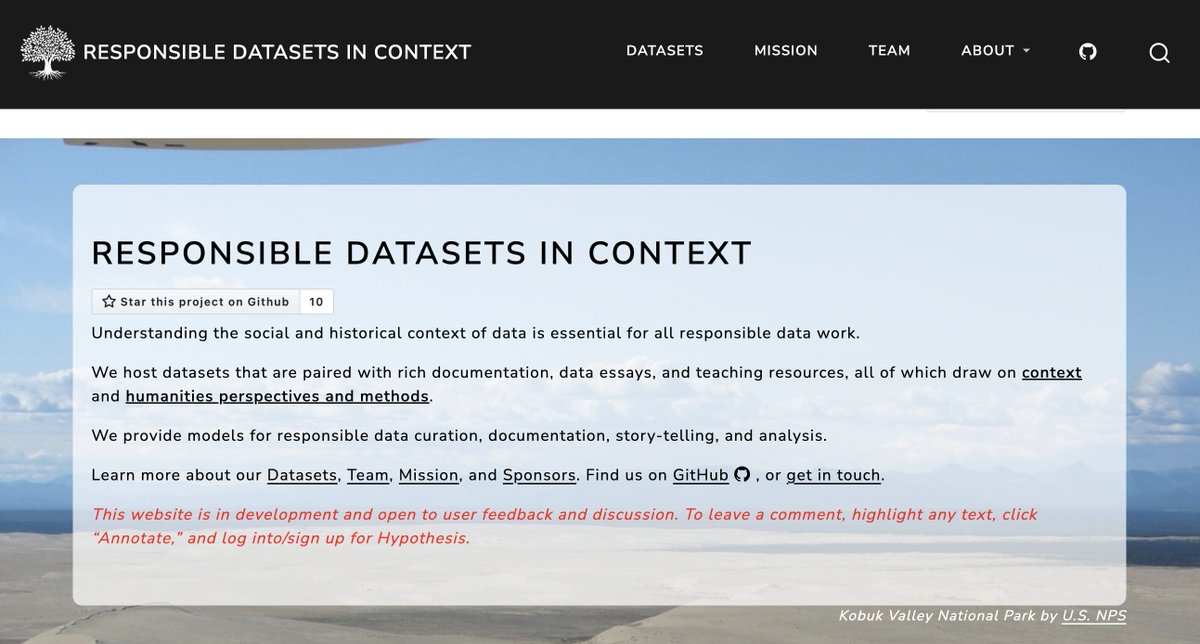
Task: Click the U.S. NPS photo credit link
Action: (1096, 616)
